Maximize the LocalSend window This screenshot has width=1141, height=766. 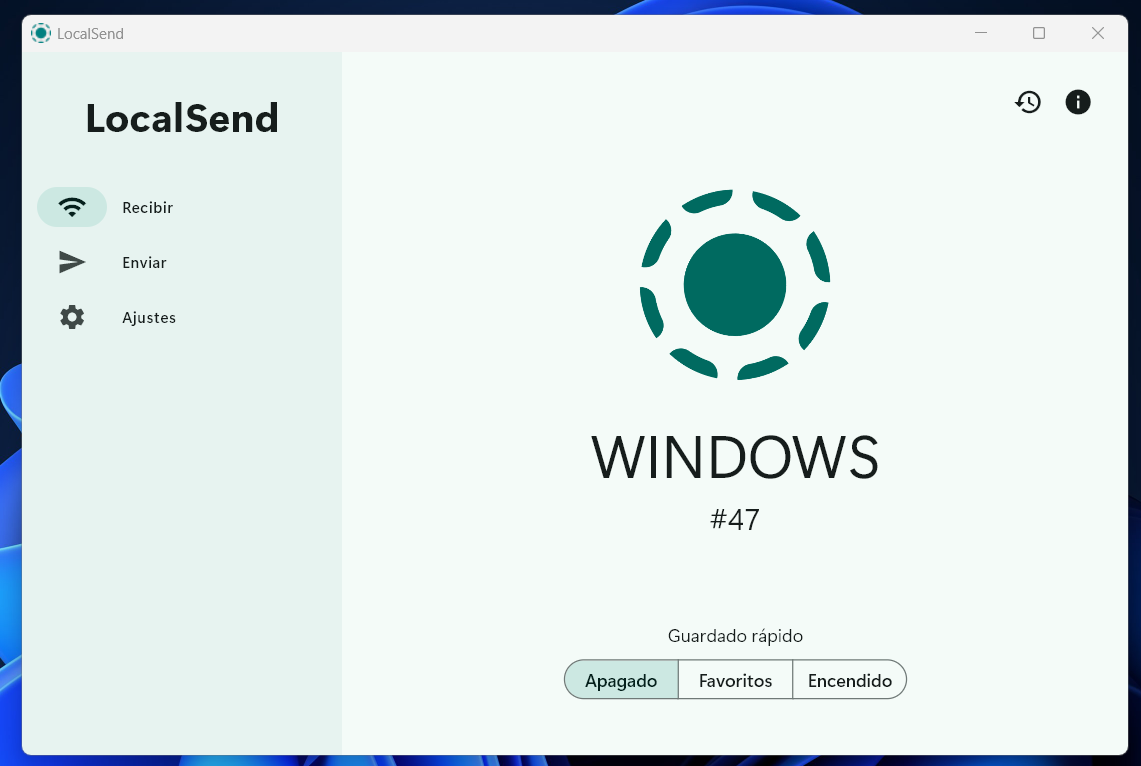coord(1039,33)
